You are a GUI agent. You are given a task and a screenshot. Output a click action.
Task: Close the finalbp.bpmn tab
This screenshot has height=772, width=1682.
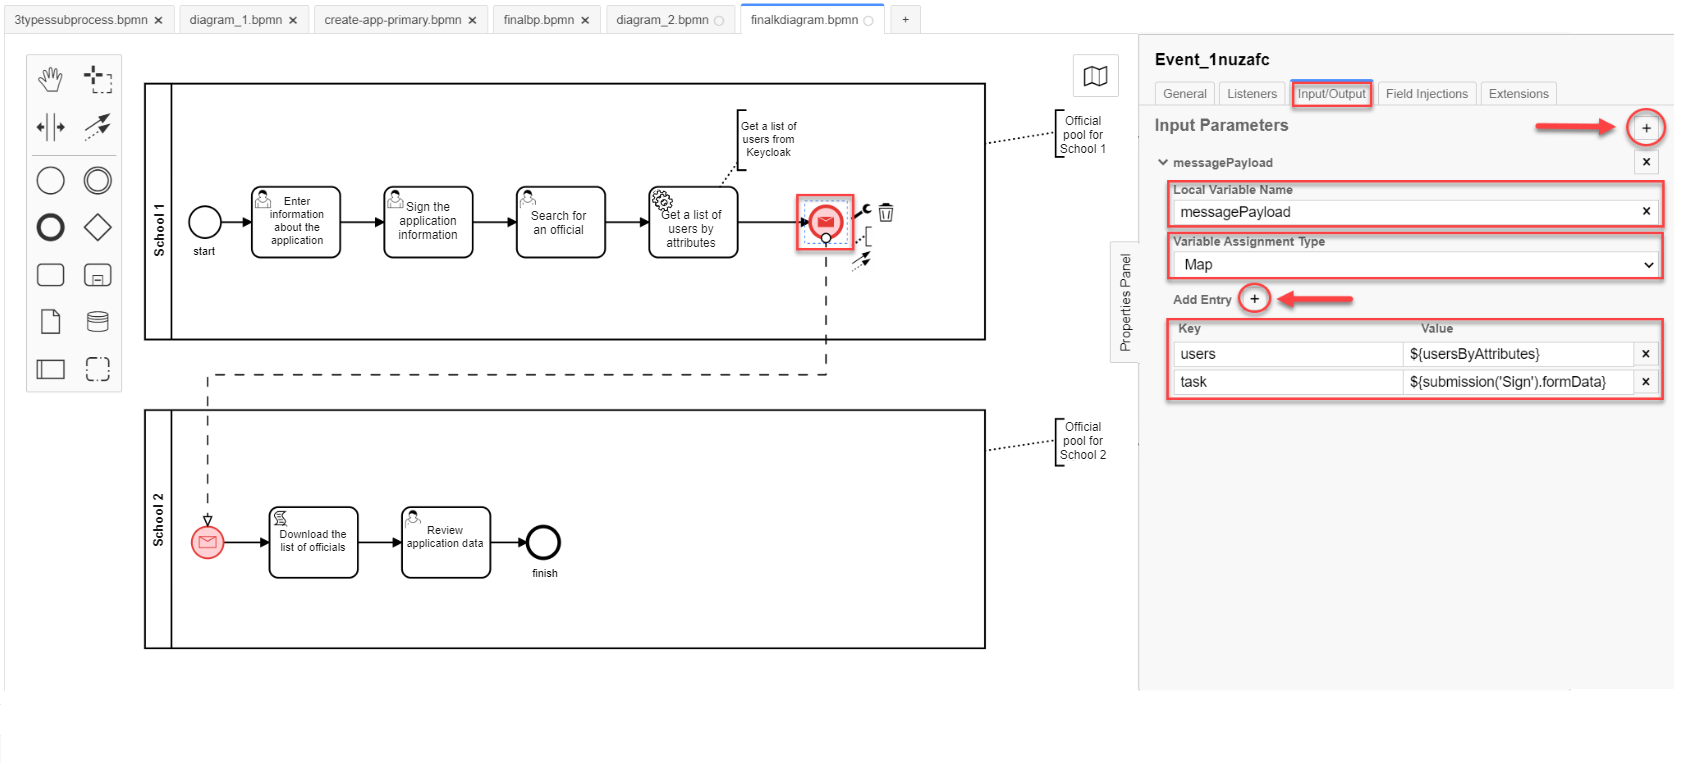[x=585, y=20]
